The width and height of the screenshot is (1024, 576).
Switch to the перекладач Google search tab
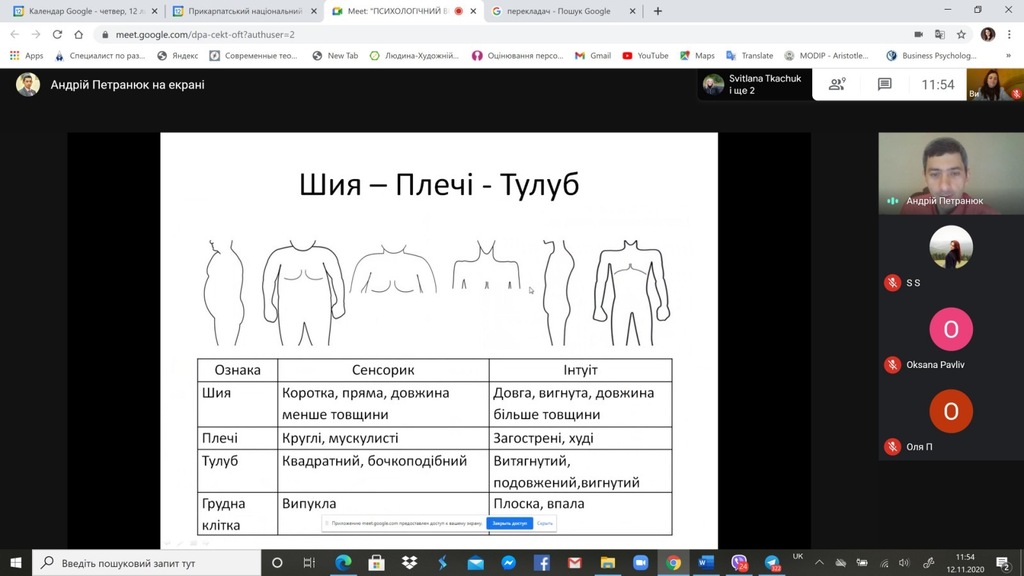pos(558,11)
